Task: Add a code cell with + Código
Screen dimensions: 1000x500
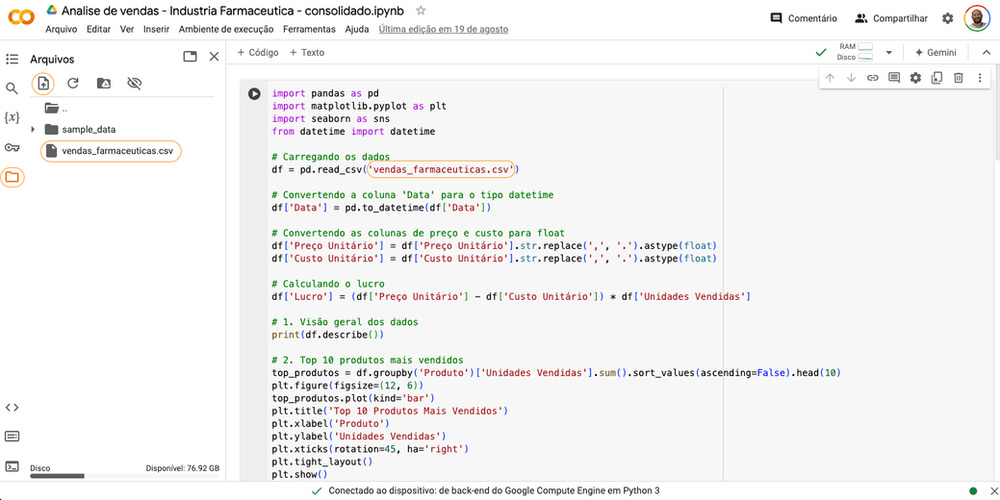Action: (258, 53)
